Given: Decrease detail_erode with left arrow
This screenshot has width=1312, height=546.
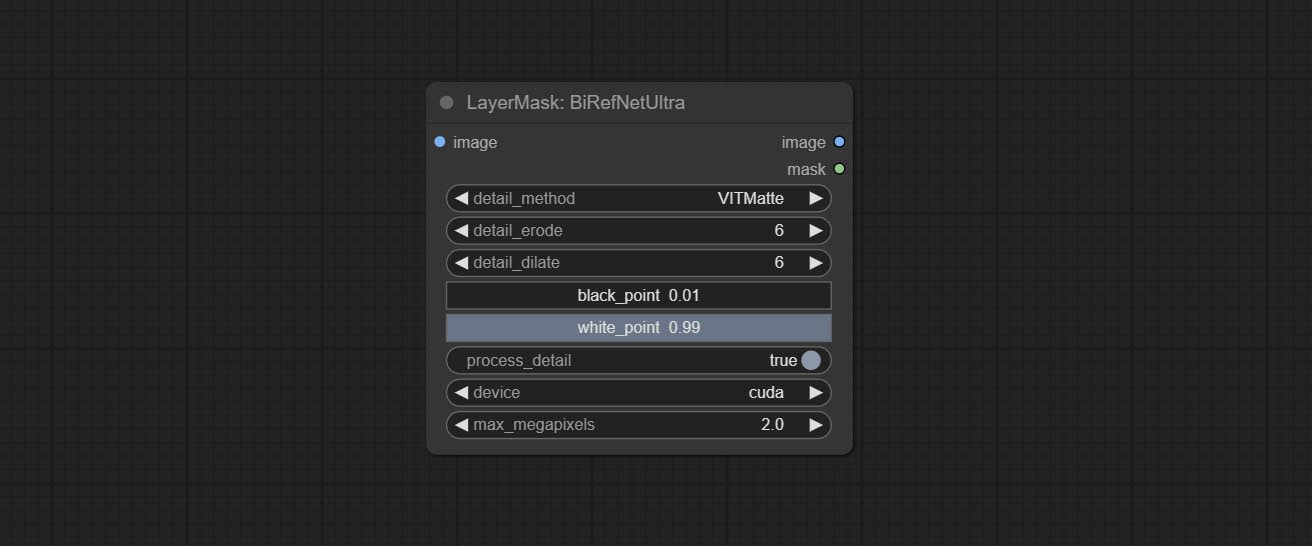Looking at the screenshot, I should (461, 231).
